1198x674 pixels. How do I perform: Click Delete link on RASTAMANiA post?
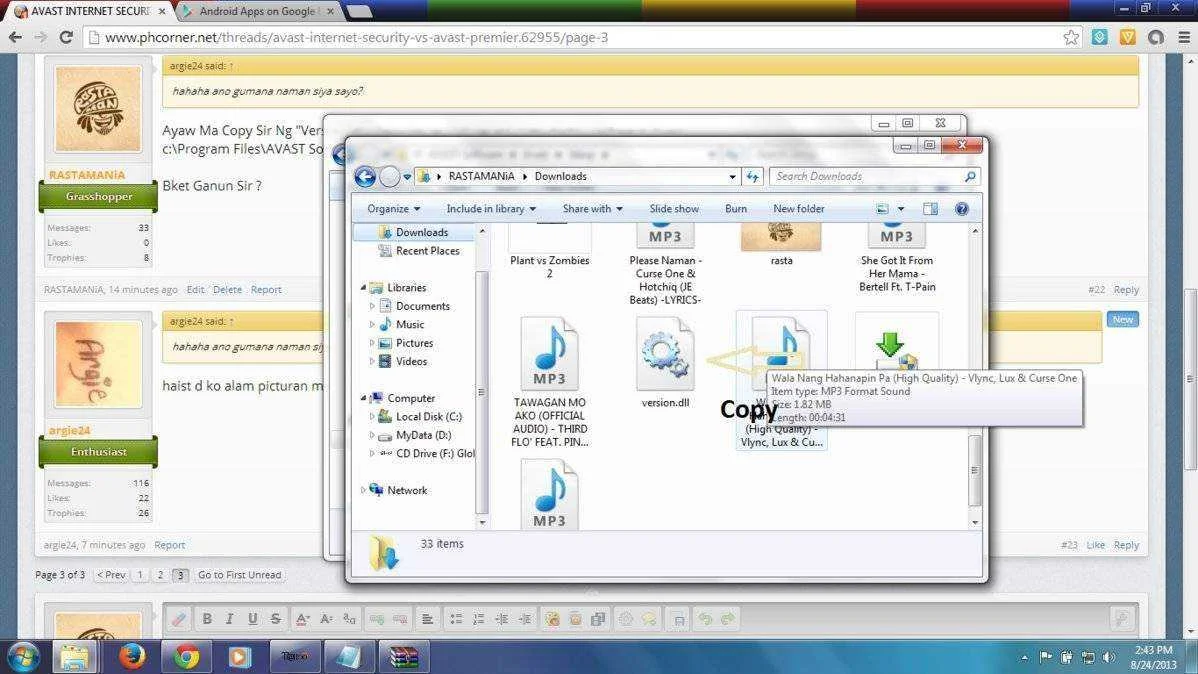point(227,290)
